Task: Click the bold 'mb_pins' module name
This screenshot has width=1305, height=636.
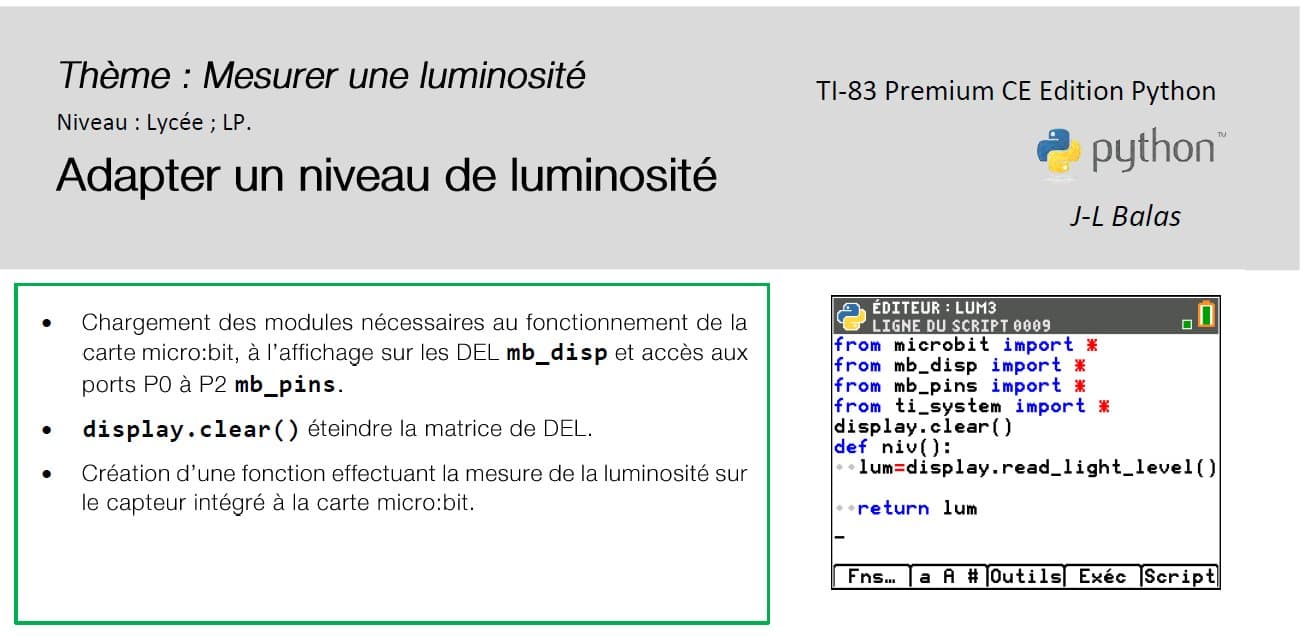Action: [286, 385]
